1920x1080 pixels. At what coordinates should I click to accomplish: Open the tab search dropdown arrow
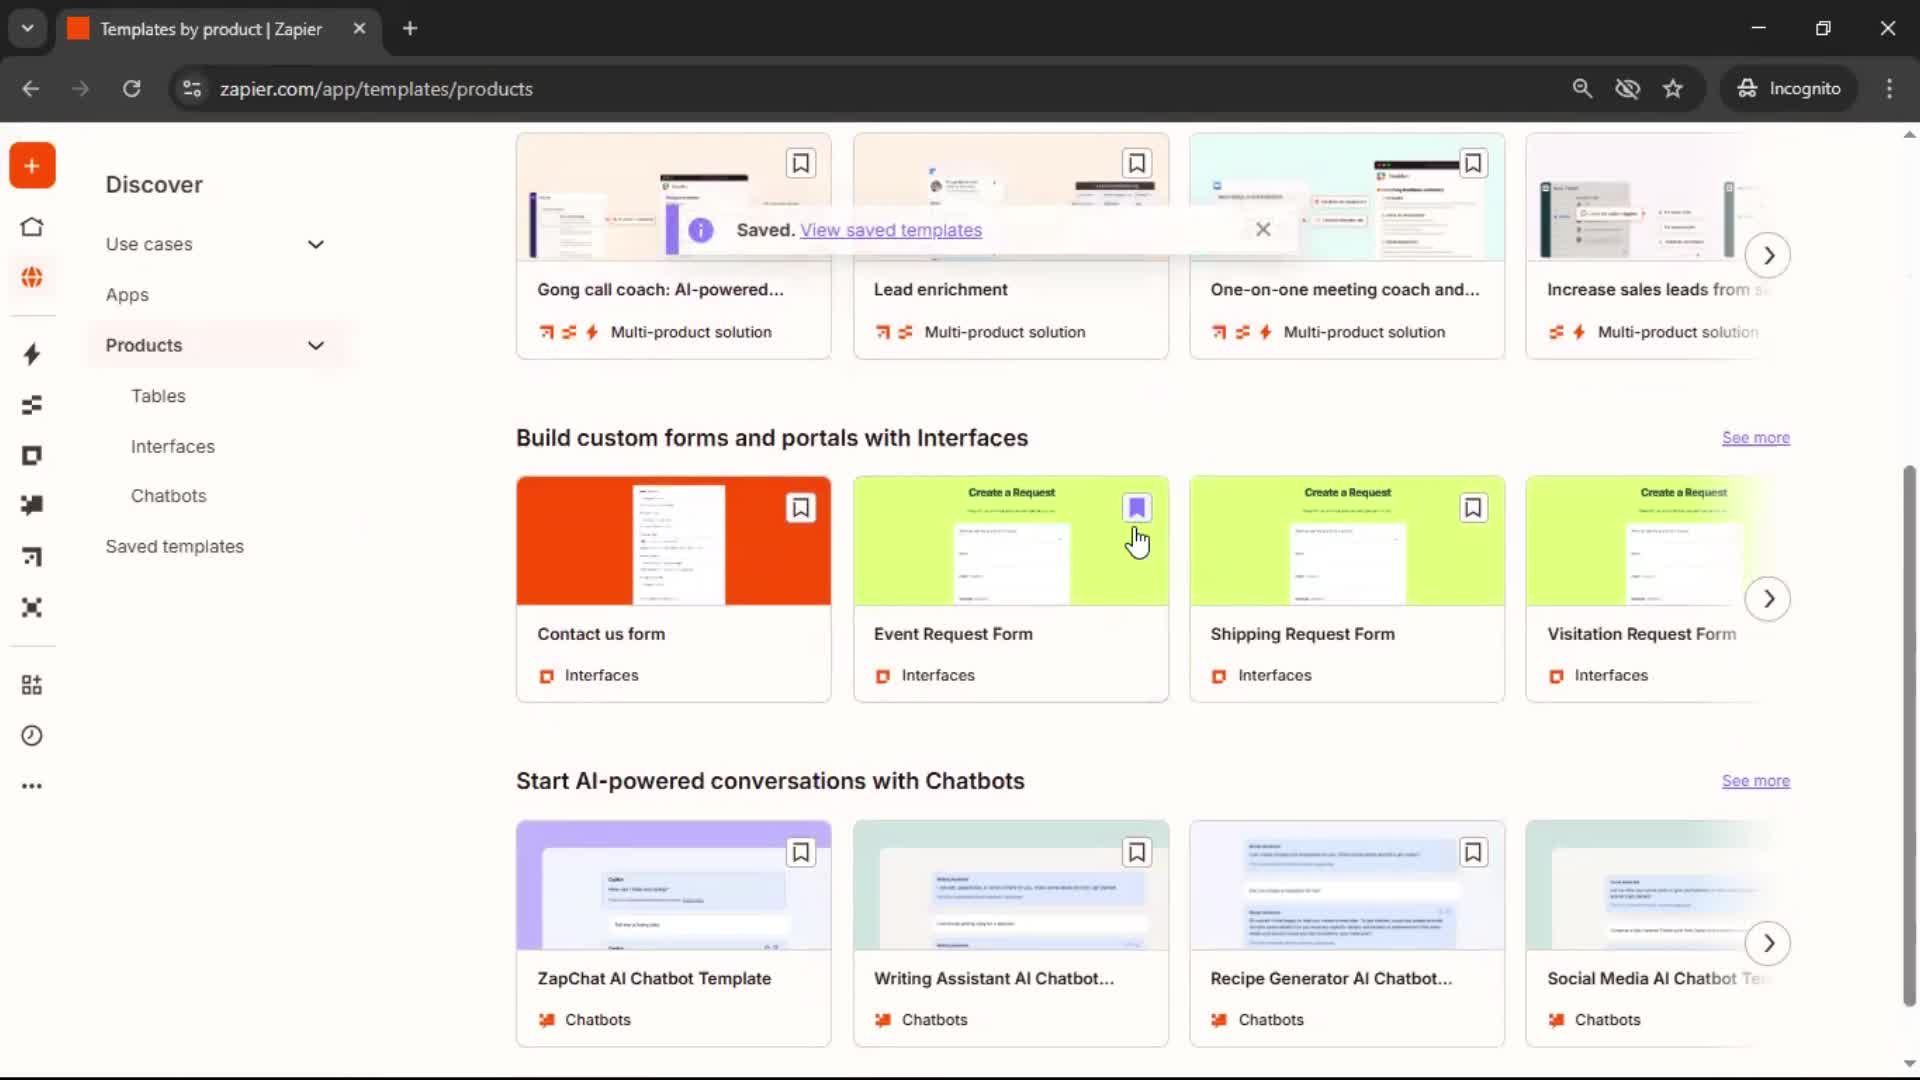coord(28,29)
